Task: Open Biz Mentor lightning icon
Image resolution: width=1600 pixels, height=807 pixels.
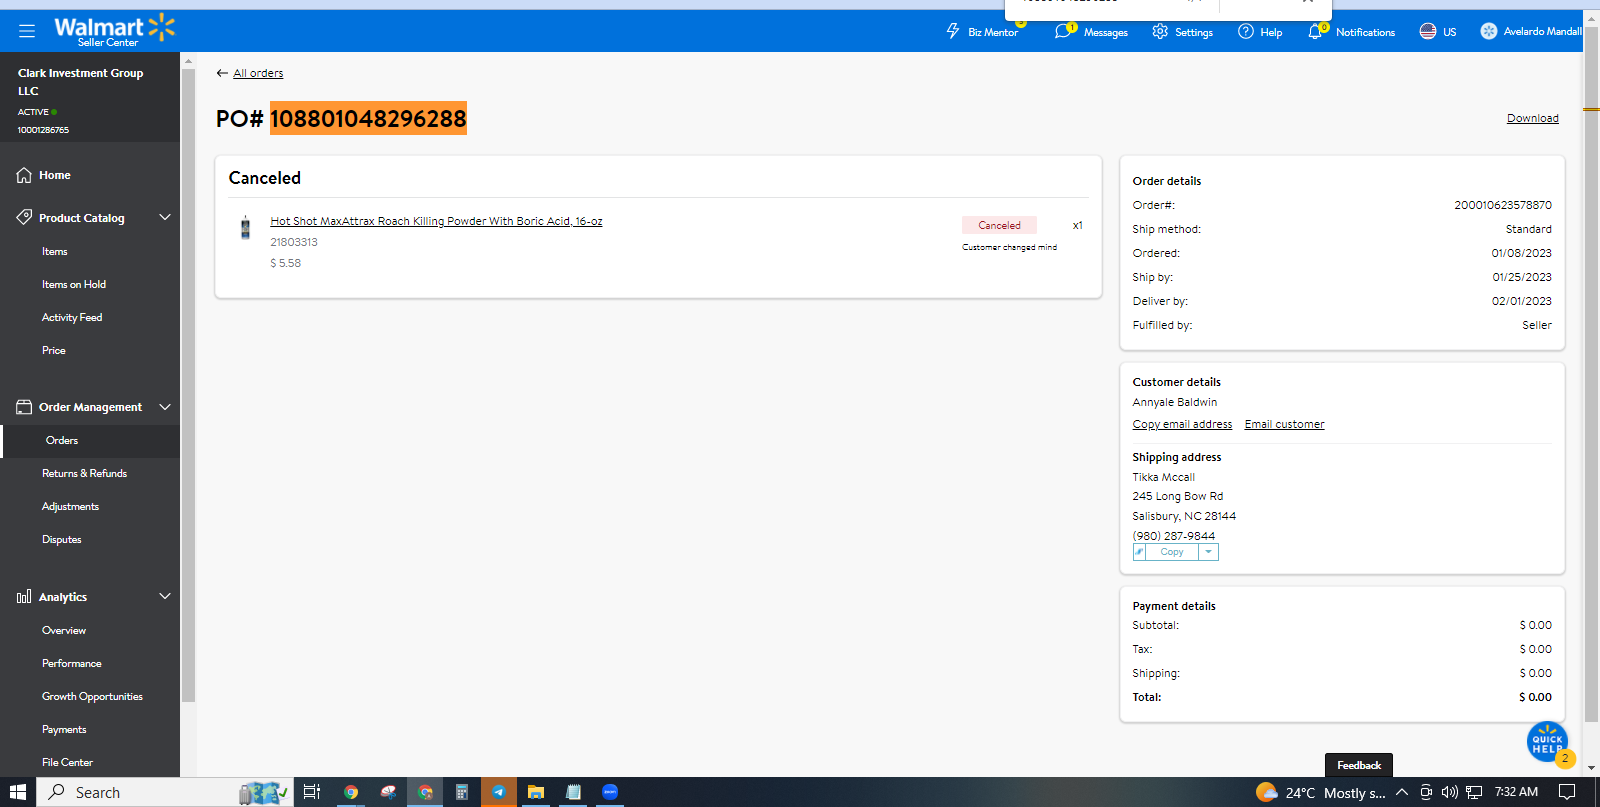Action: click(x=953, y=31)
